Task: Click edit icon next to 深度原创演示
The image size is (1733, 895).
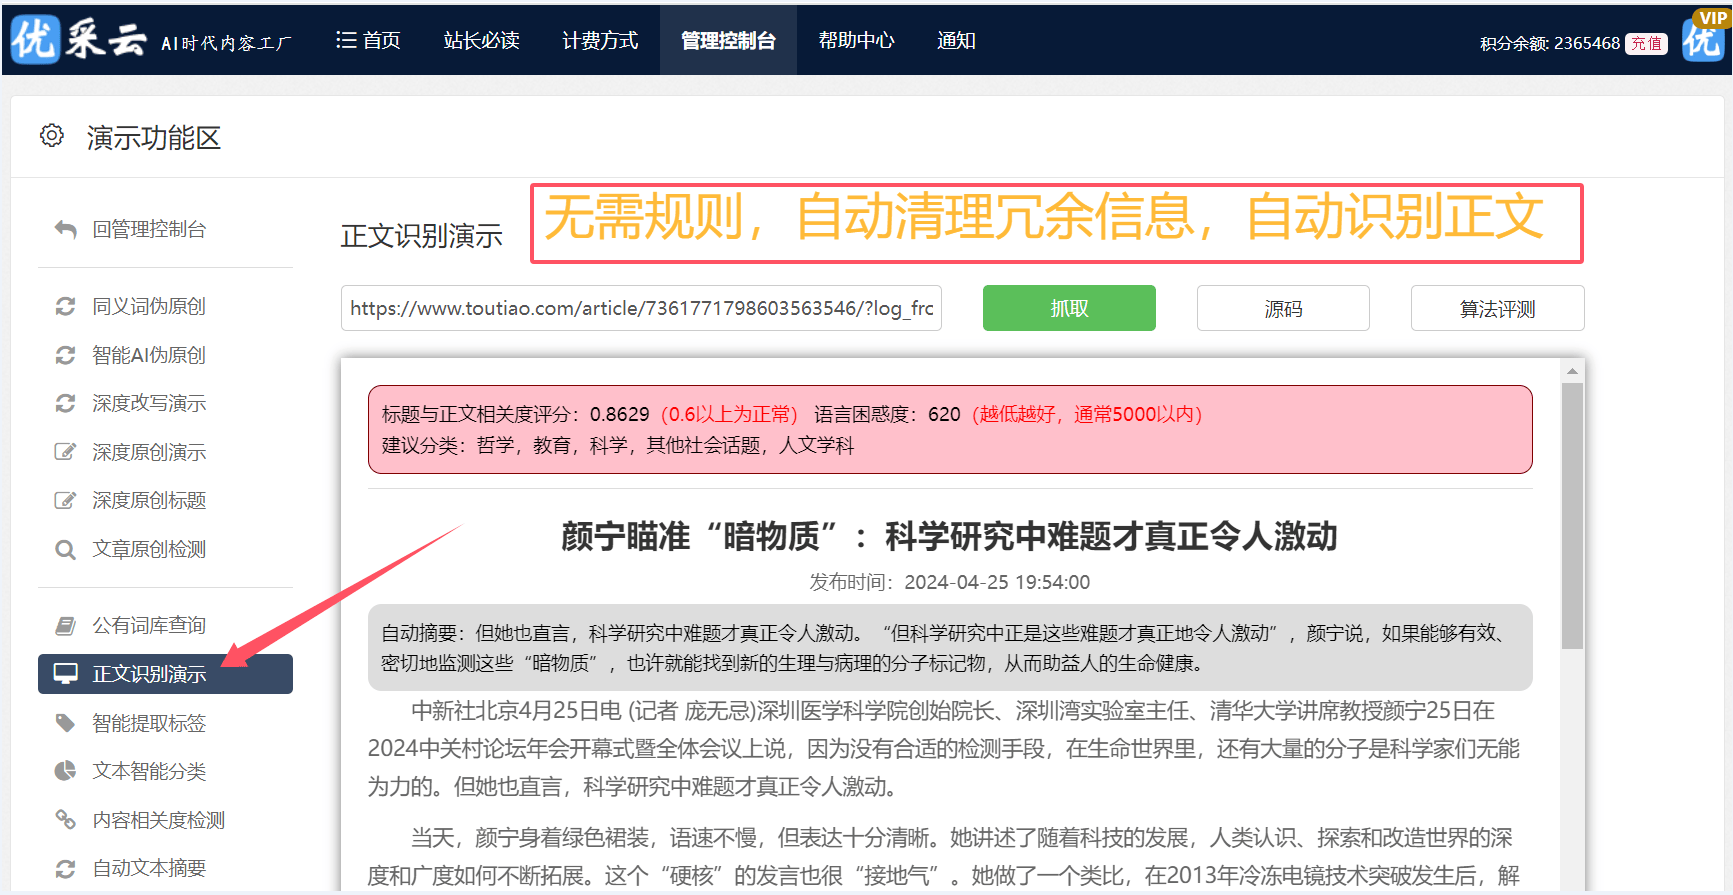Action: point(65,452)
